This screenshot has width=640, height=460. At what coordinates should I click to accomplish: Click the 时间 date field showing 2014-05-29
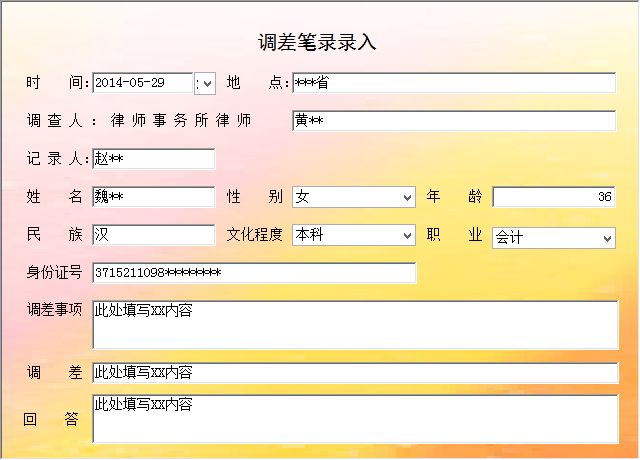(142, 83)
